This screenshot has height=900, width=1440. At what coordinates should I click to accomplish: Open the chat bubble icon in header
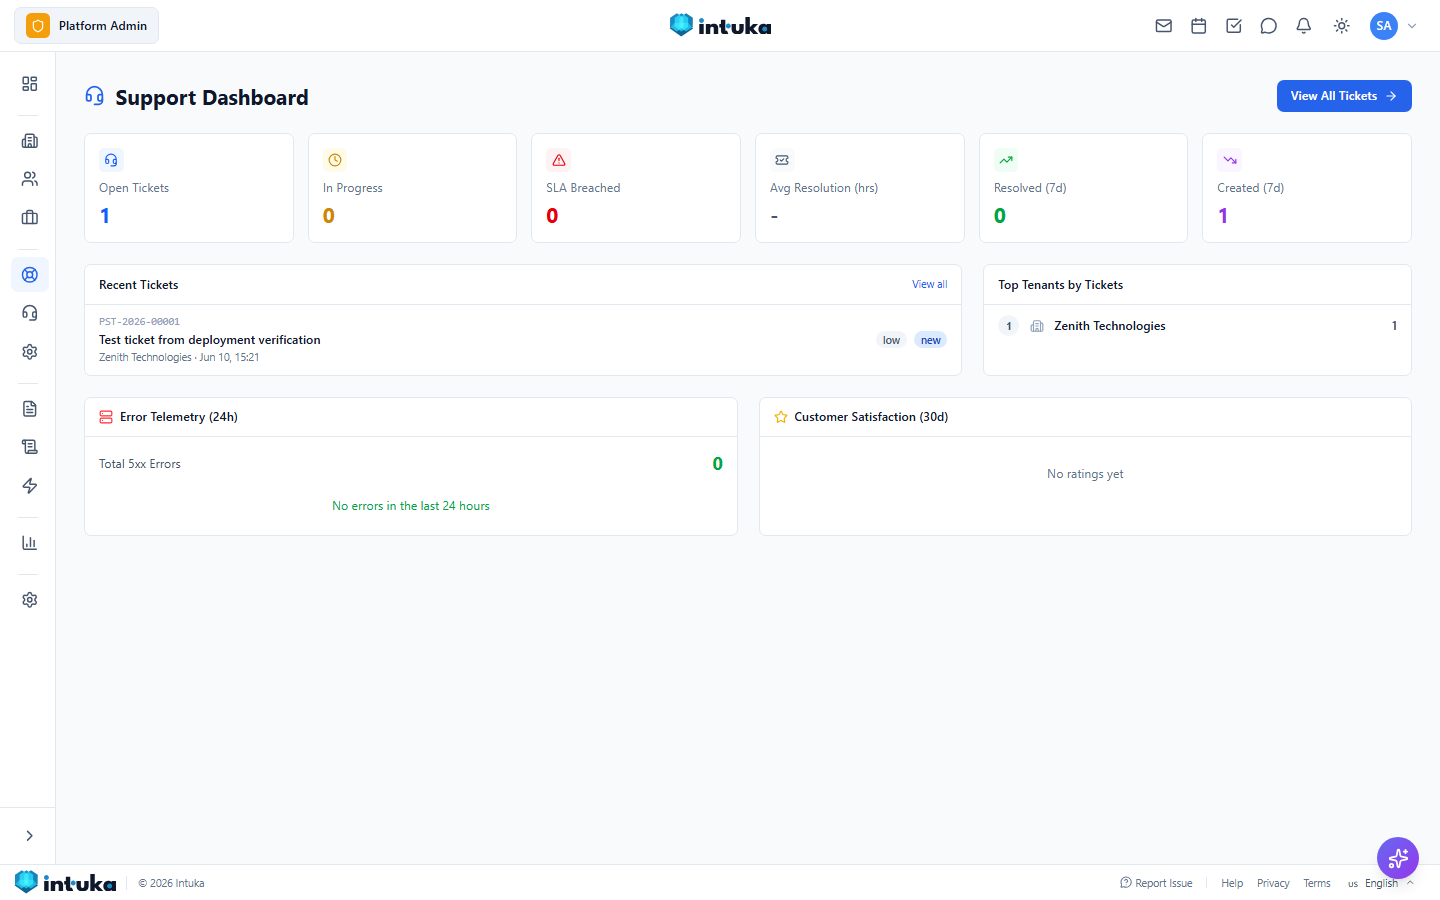point(1268,26)
